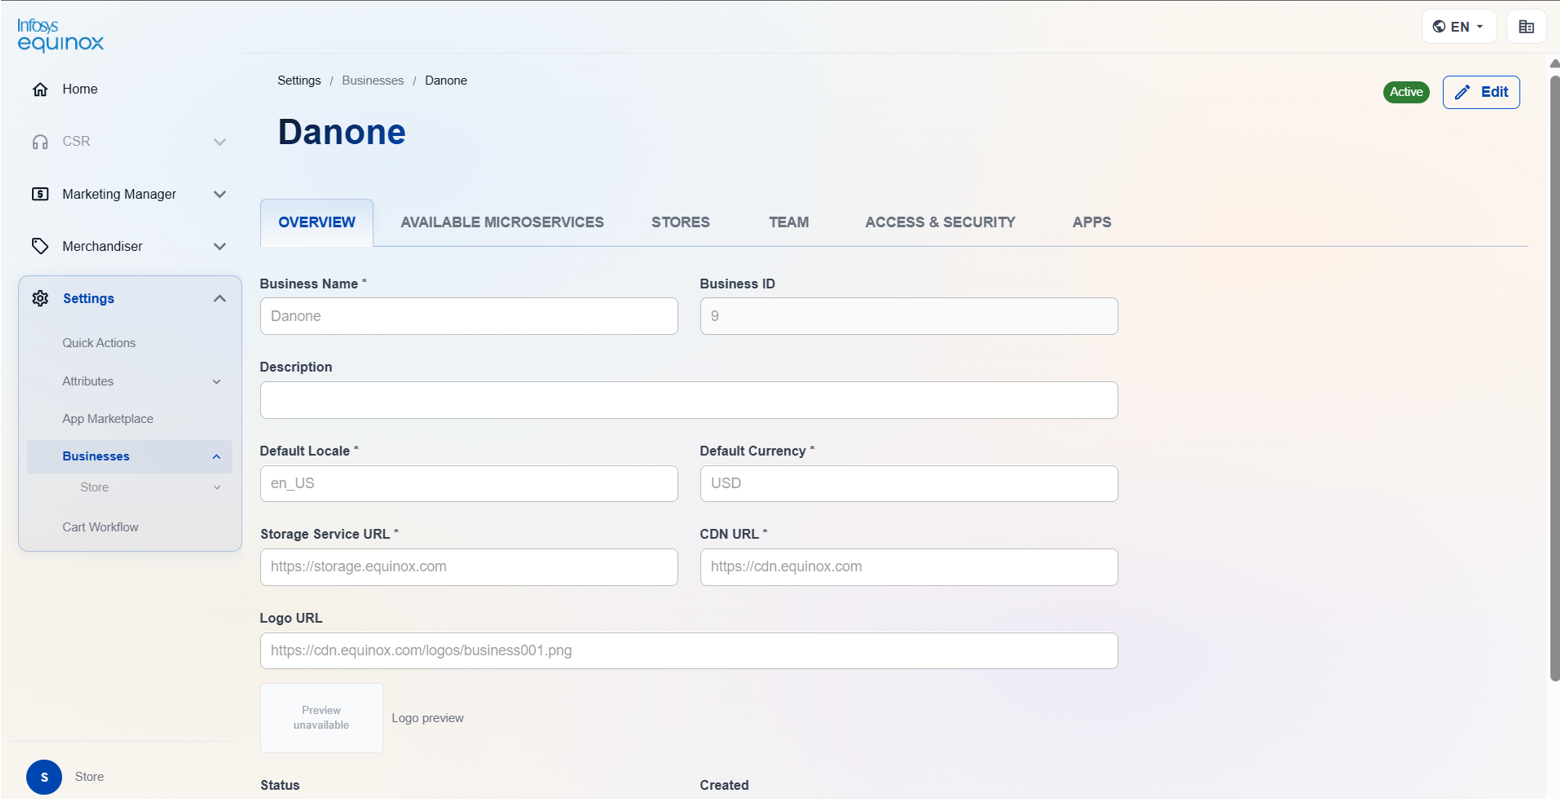The width and height of the screenshot is (1560, 799).
Task: Open the Available Microservices tab
Action: [x=502, y=222]
